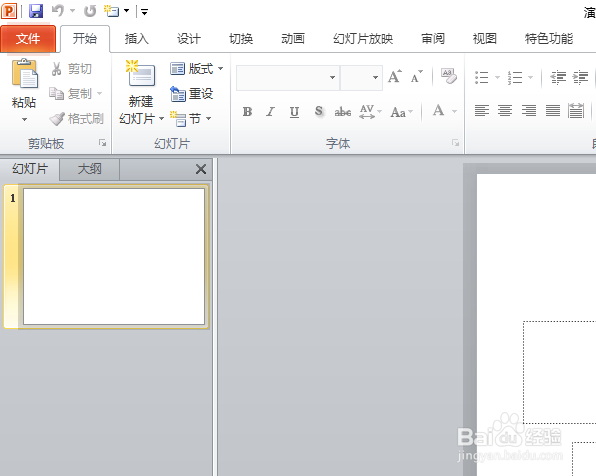
Task: Redo or repeat the last action
Action: [90, 11]
